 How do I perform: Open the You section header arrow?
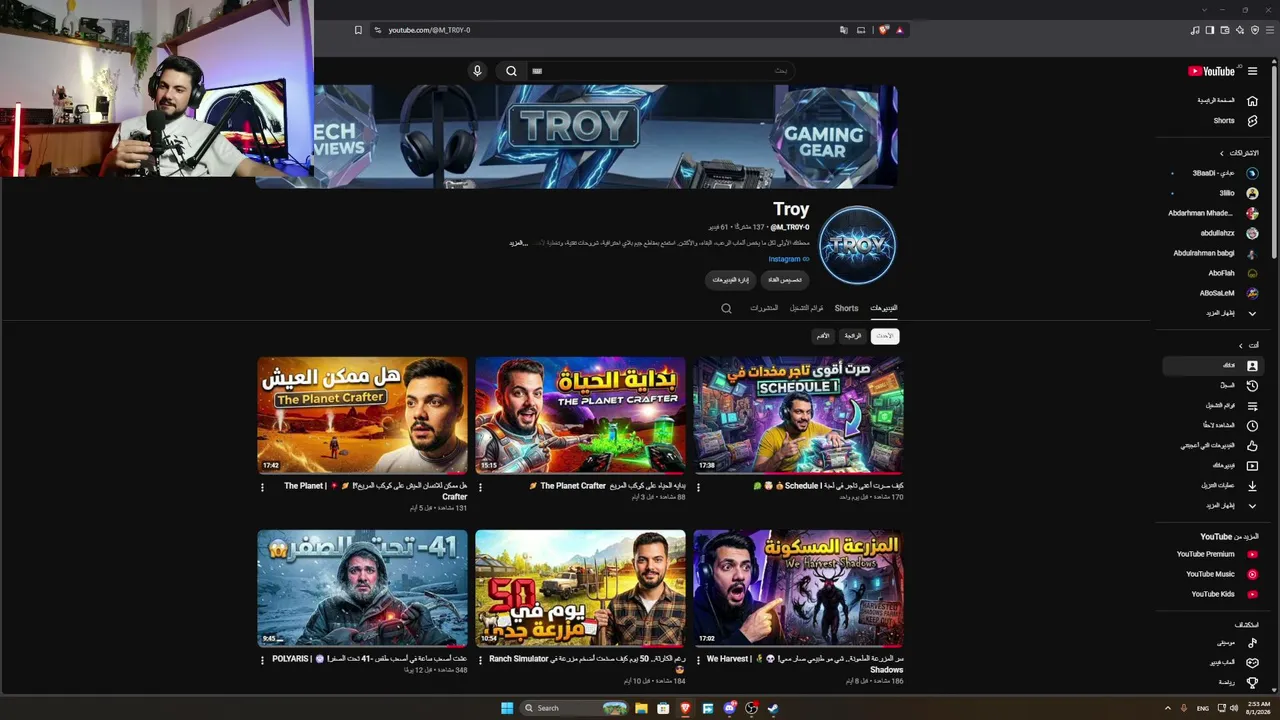click(1241, 345)
